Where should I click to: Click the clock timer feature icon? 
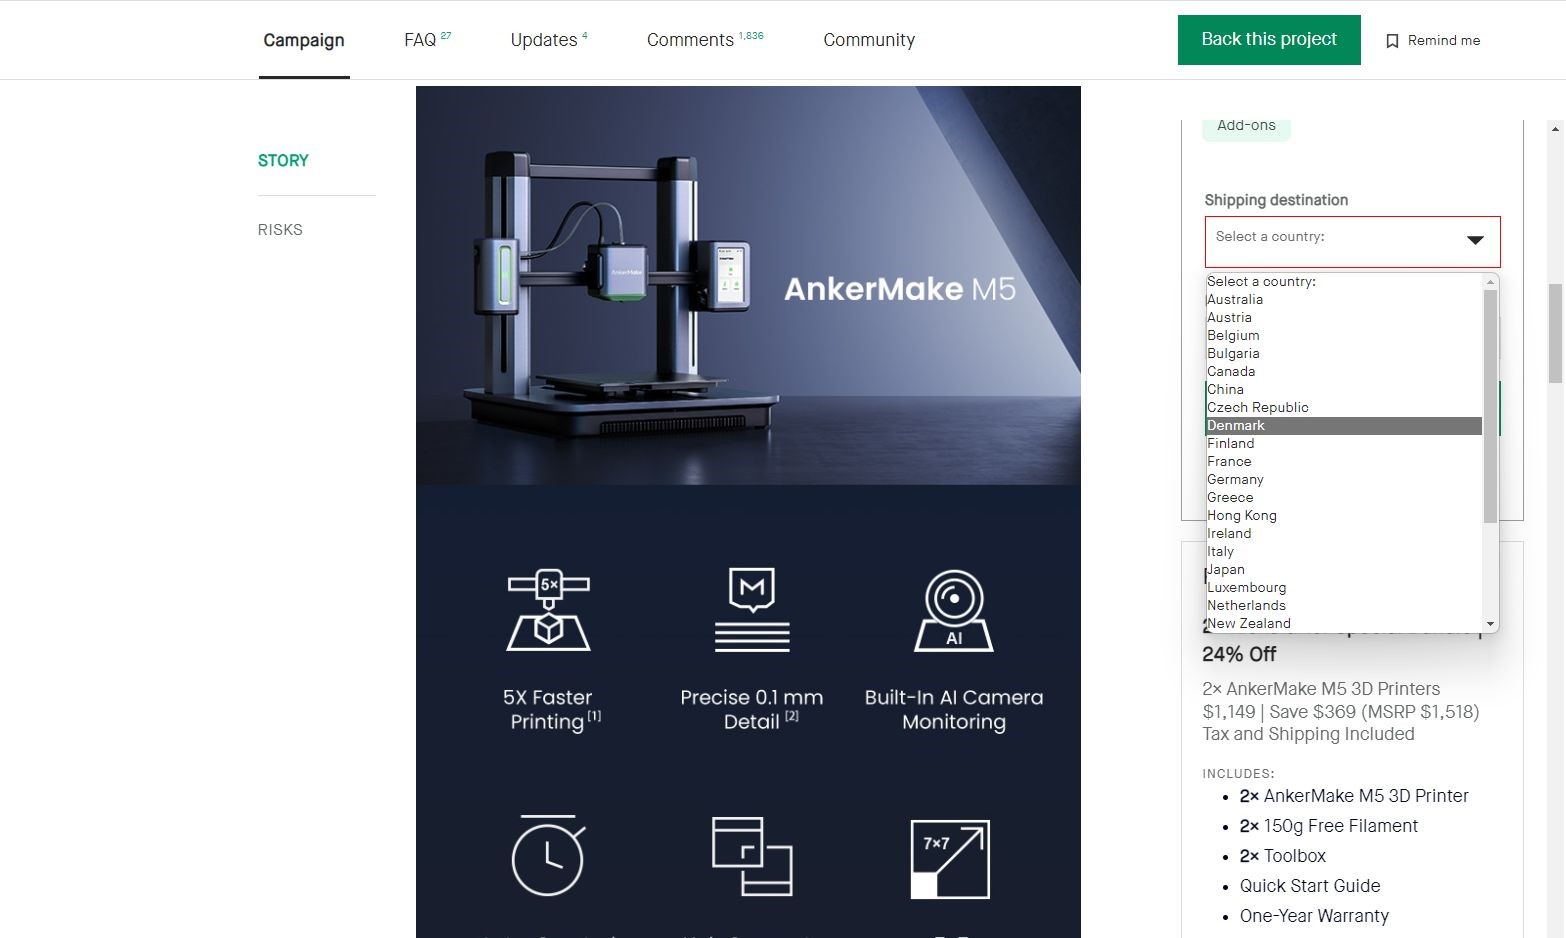coord(548,856)
